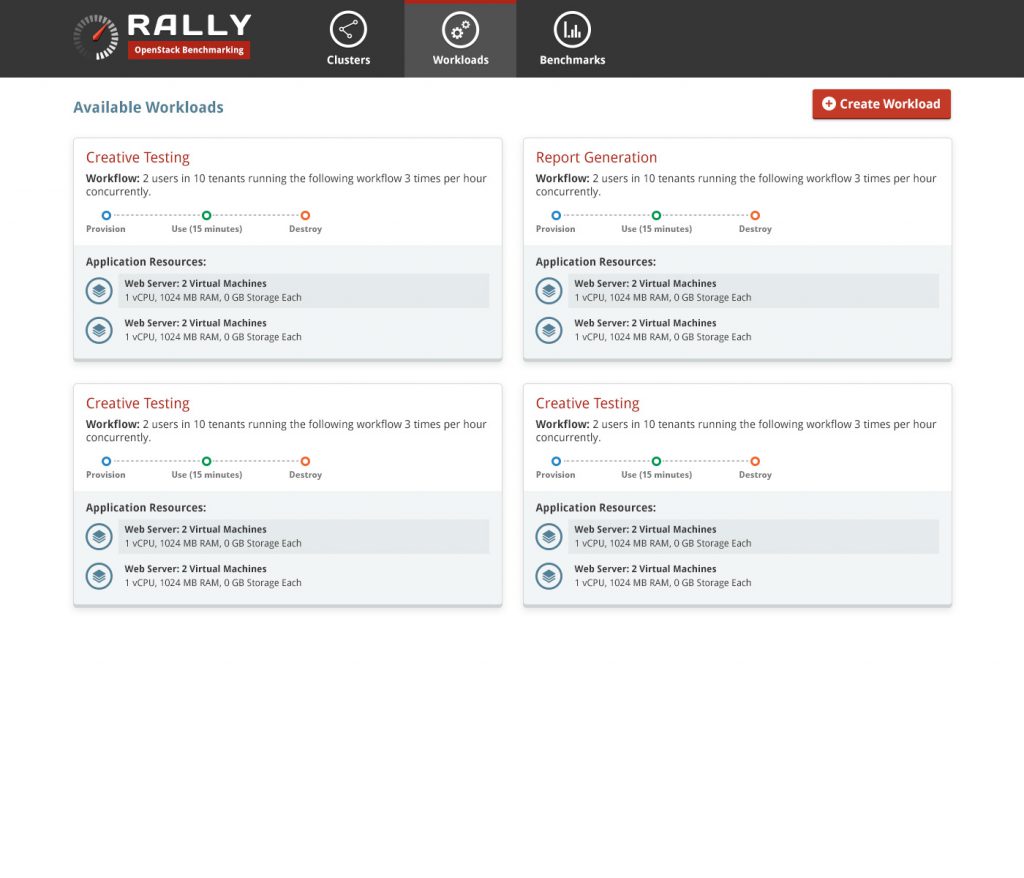The width and height of the screenshot is (1024, 878).
Task: Click the Provision label under Report Generation
Action: pyautogui.click(x=555, y=229)
